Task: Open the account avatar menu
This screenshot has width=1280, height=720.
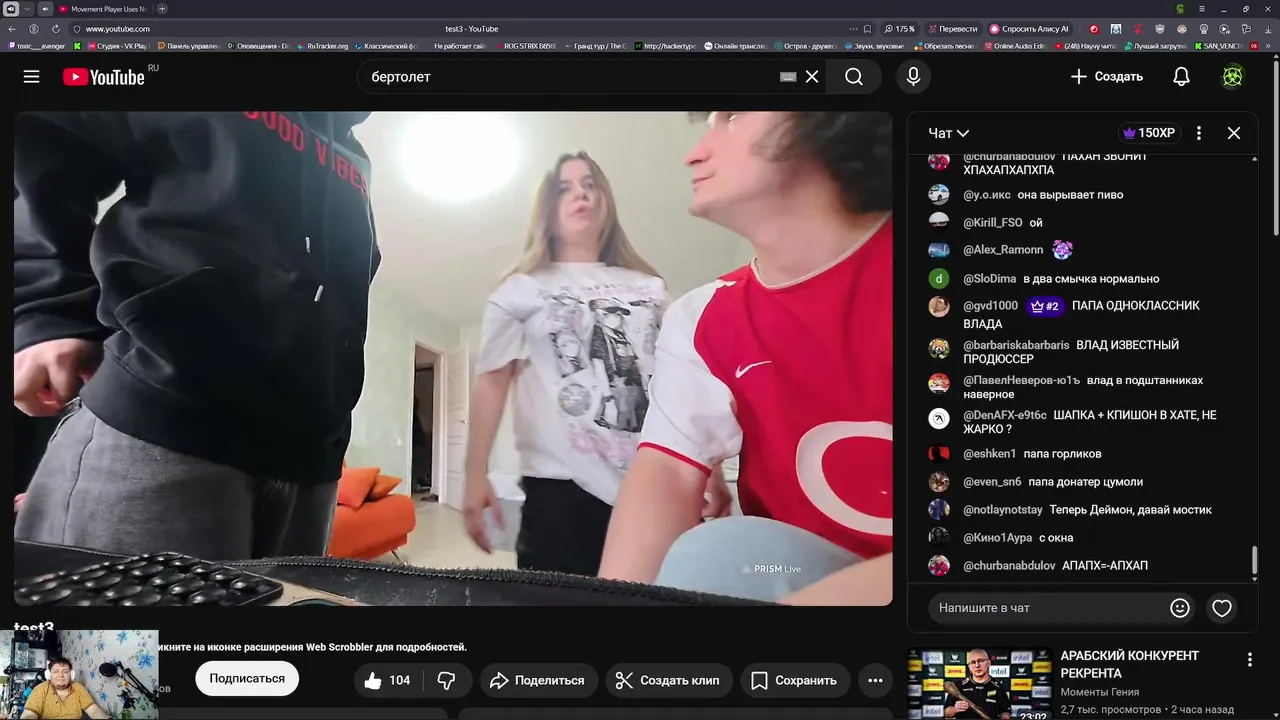Action: click(1233, 77)
